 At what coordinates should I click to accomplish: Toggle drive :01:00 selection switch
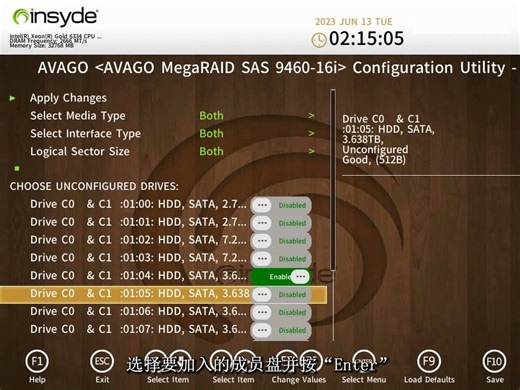(x=281, y=205)
